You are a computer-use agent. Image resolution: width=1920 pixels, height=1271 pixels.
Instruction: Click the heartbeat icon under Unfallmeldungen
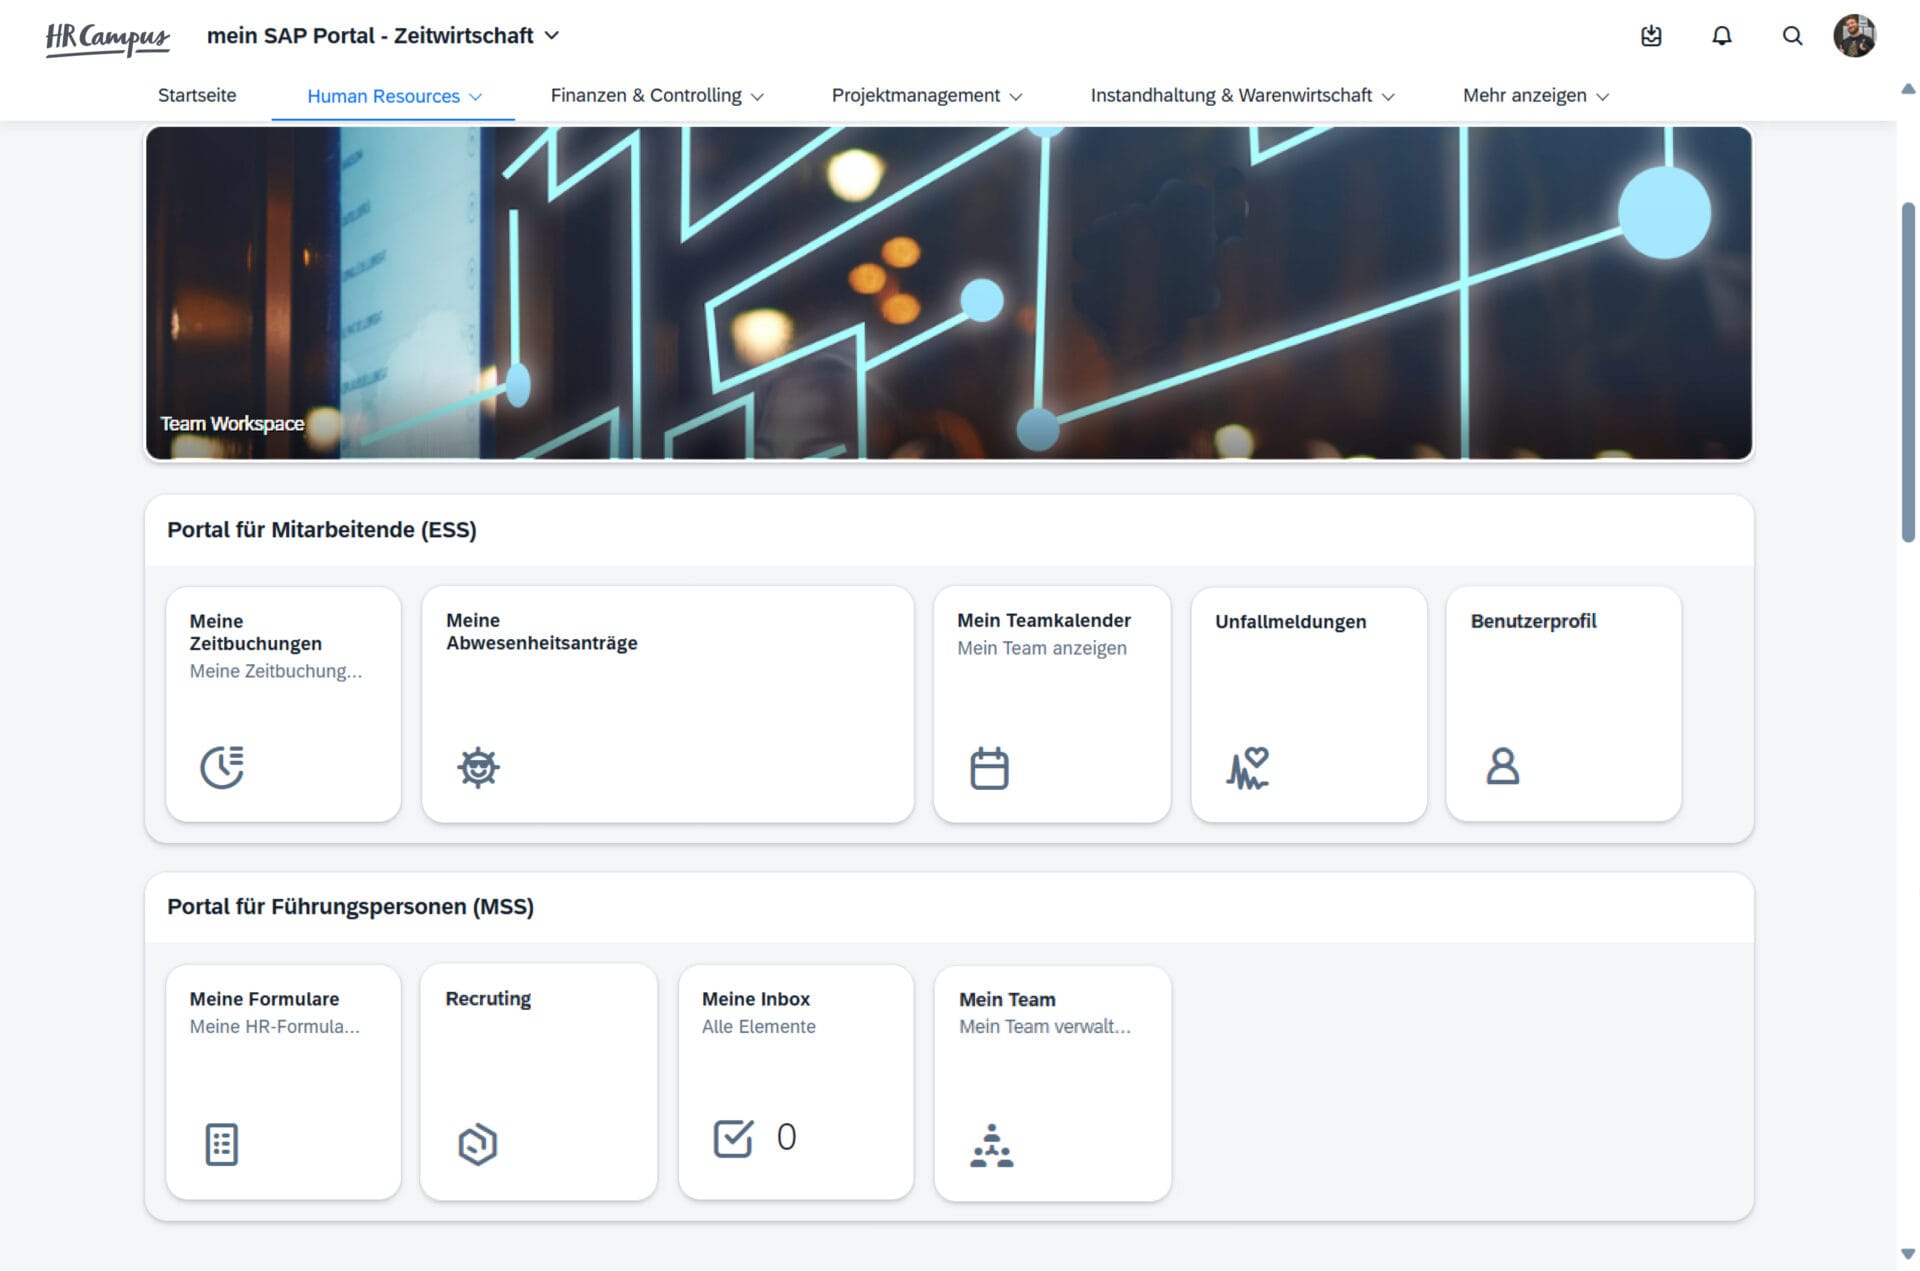tap(1247, 768)
